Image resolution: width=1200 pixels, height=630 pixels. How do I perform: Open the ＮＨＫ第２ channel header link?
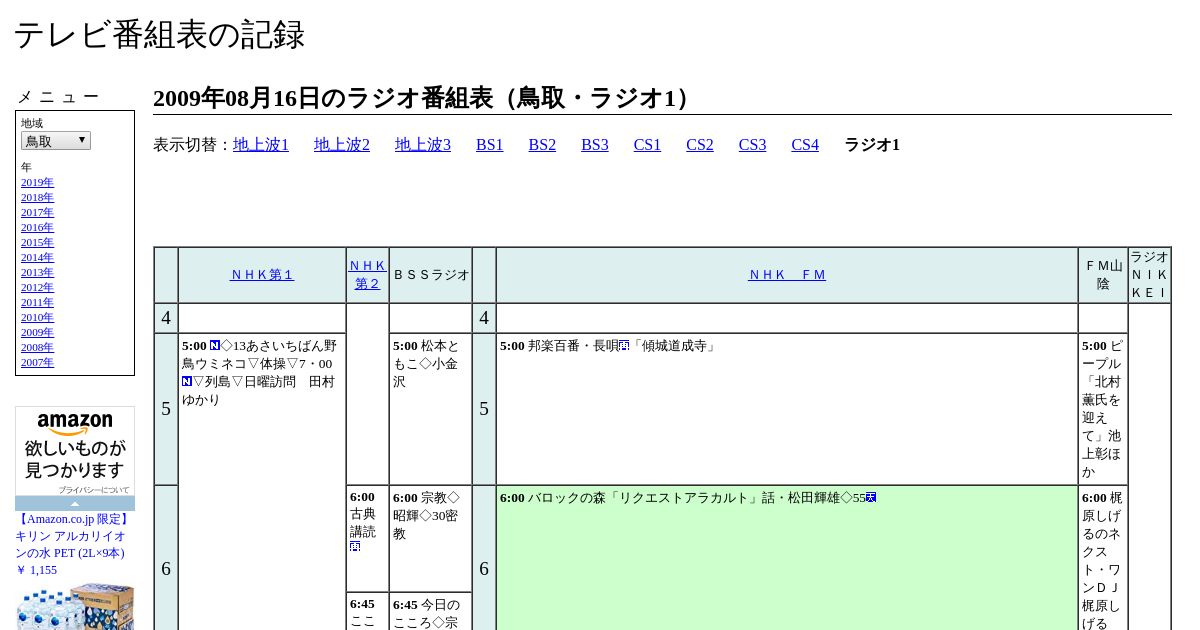click(x=367, y=275)
